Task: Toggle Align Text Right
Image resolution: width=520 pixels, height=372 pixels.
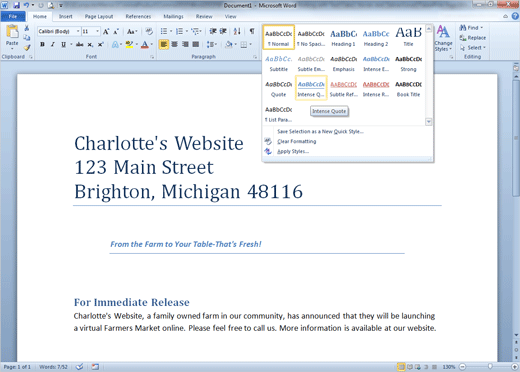Action: click(185, 44)
